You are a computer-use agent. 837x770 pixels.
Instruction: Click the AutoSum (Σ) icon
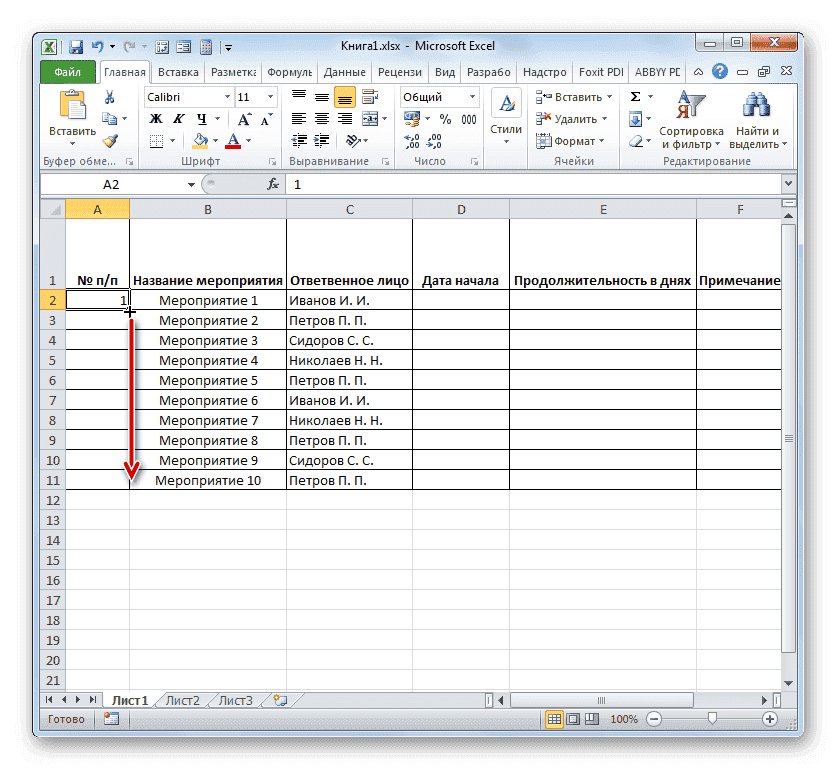pyautogui.click(x=635, y=97)
